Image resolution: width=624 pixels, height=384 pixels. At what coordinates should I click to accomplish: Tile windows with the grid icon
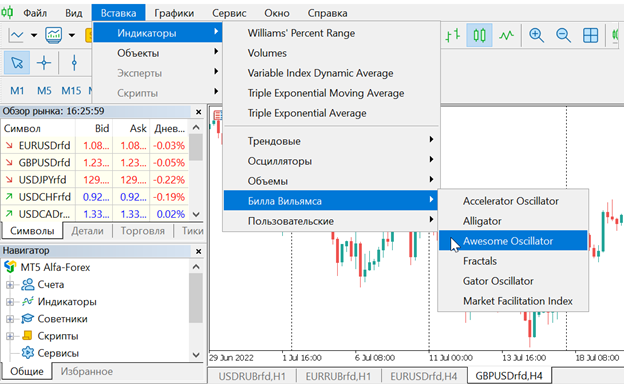pos(590,35)
